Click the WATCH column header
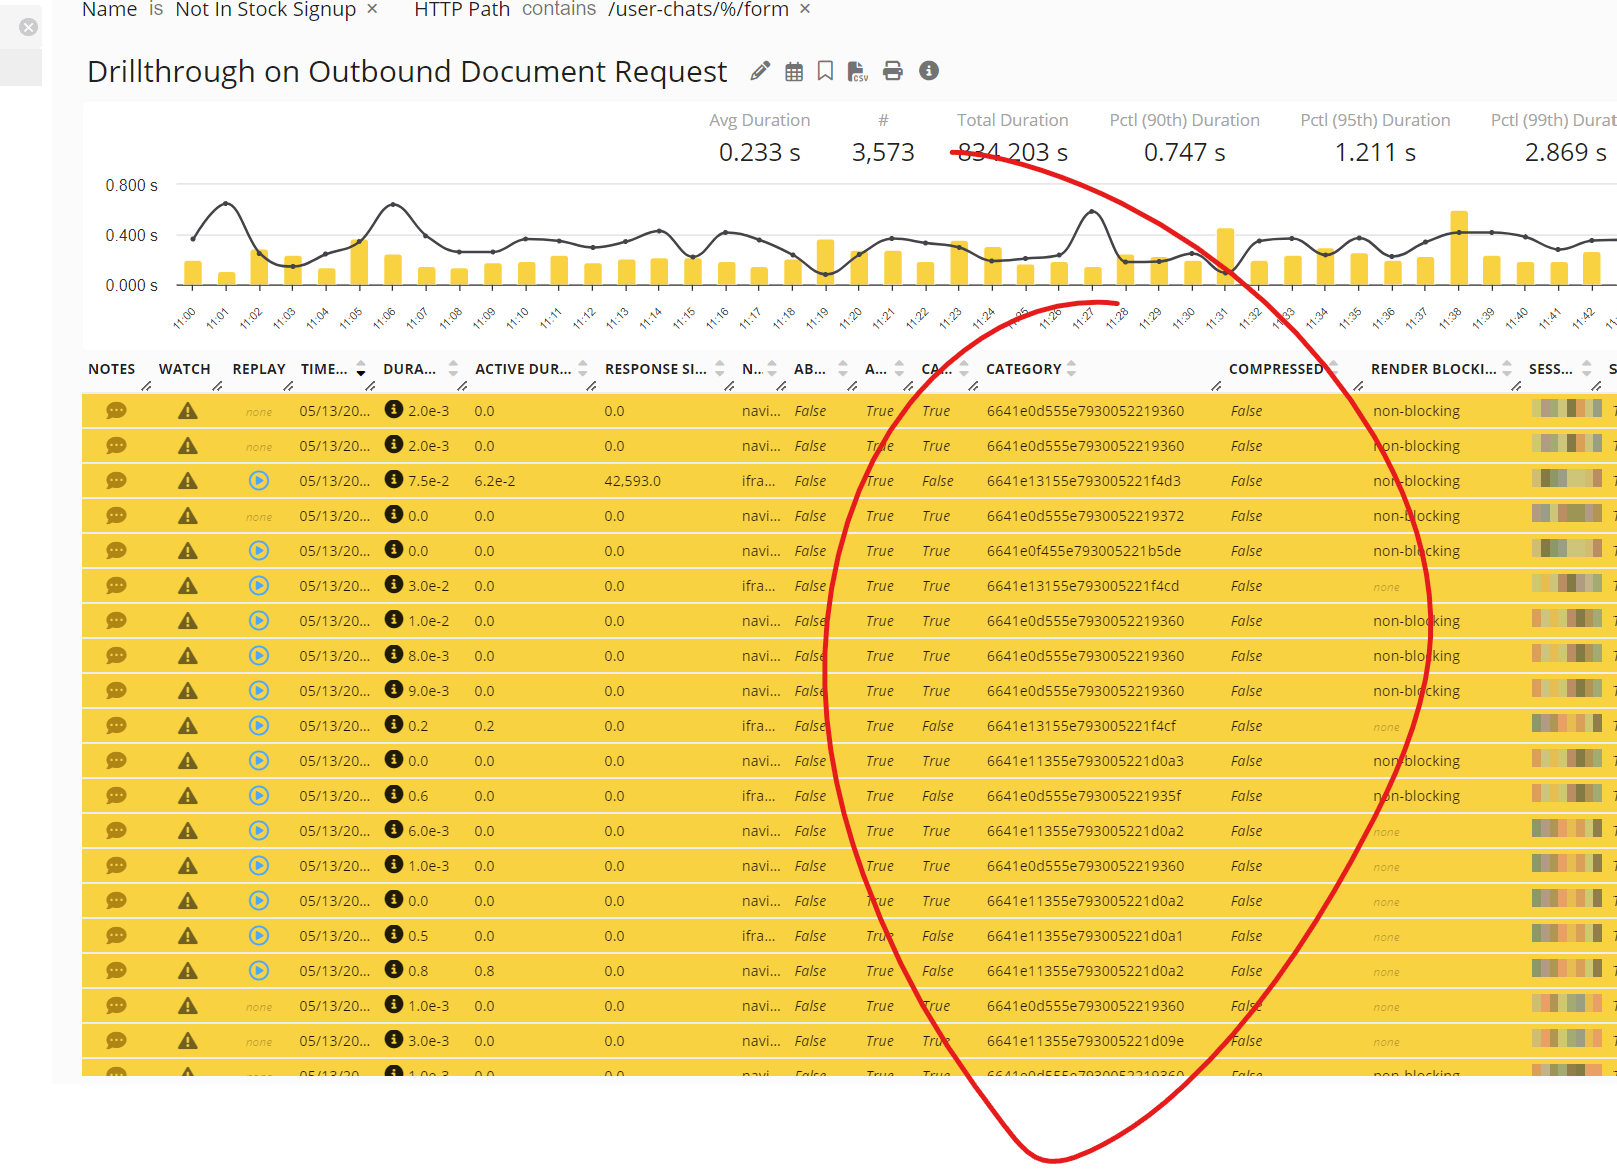Image resolution: width=1617 pixels, height=1171 pixels. click(x=185, y=369)
